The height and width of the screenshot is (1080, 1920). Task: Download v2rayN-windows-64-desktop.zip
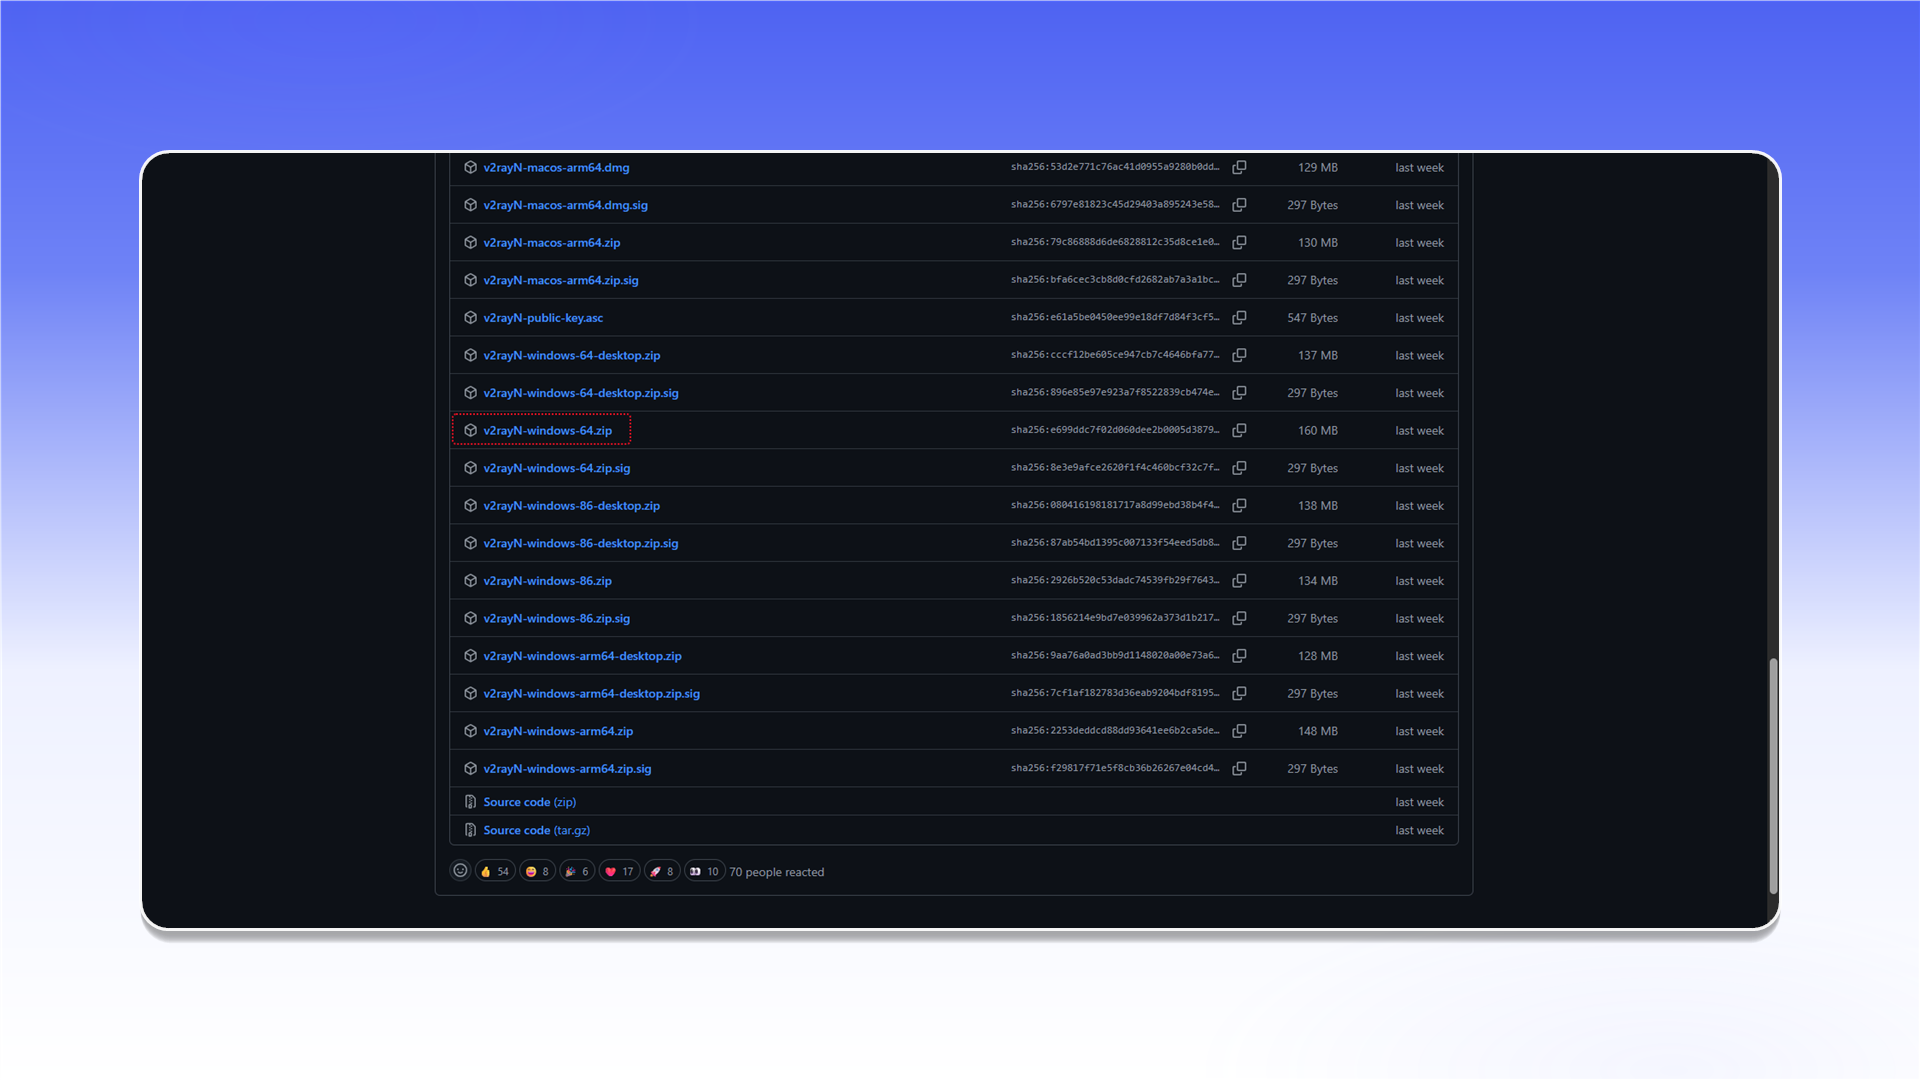(571, 356)
